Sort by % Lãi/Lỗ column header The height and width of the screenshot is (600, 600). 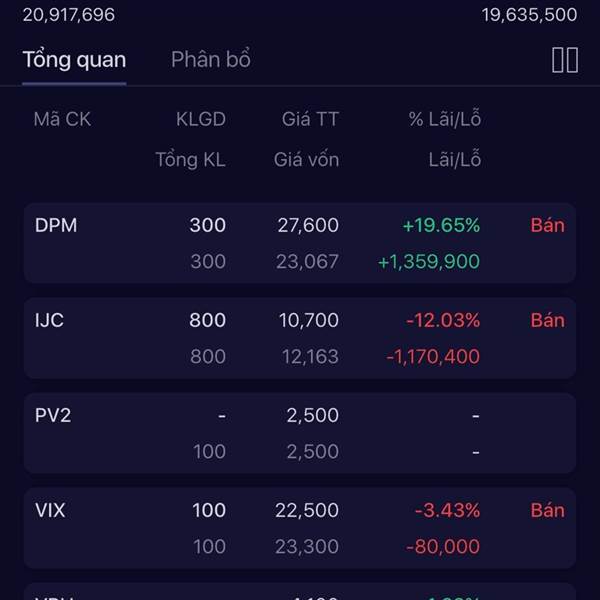tap(444, 120)
